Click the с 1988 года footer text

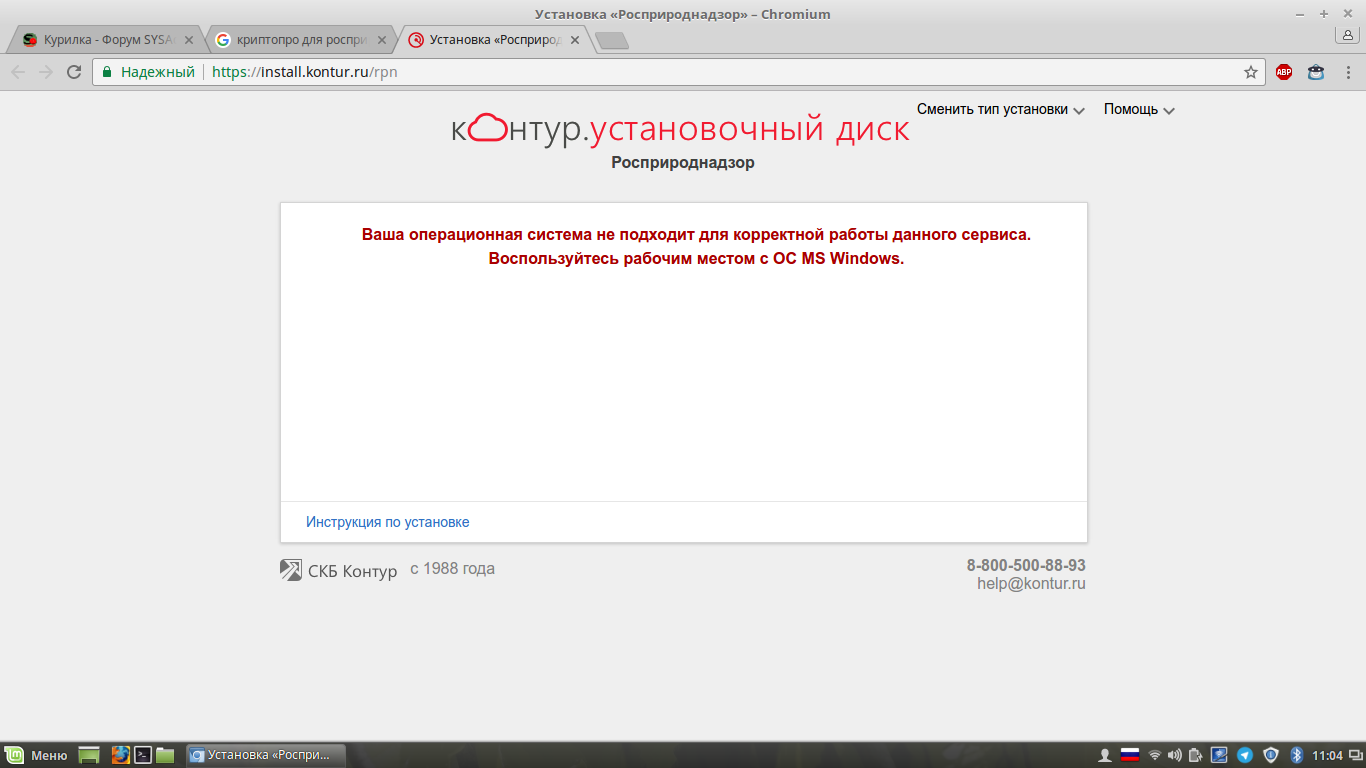[x=452, y=569]
